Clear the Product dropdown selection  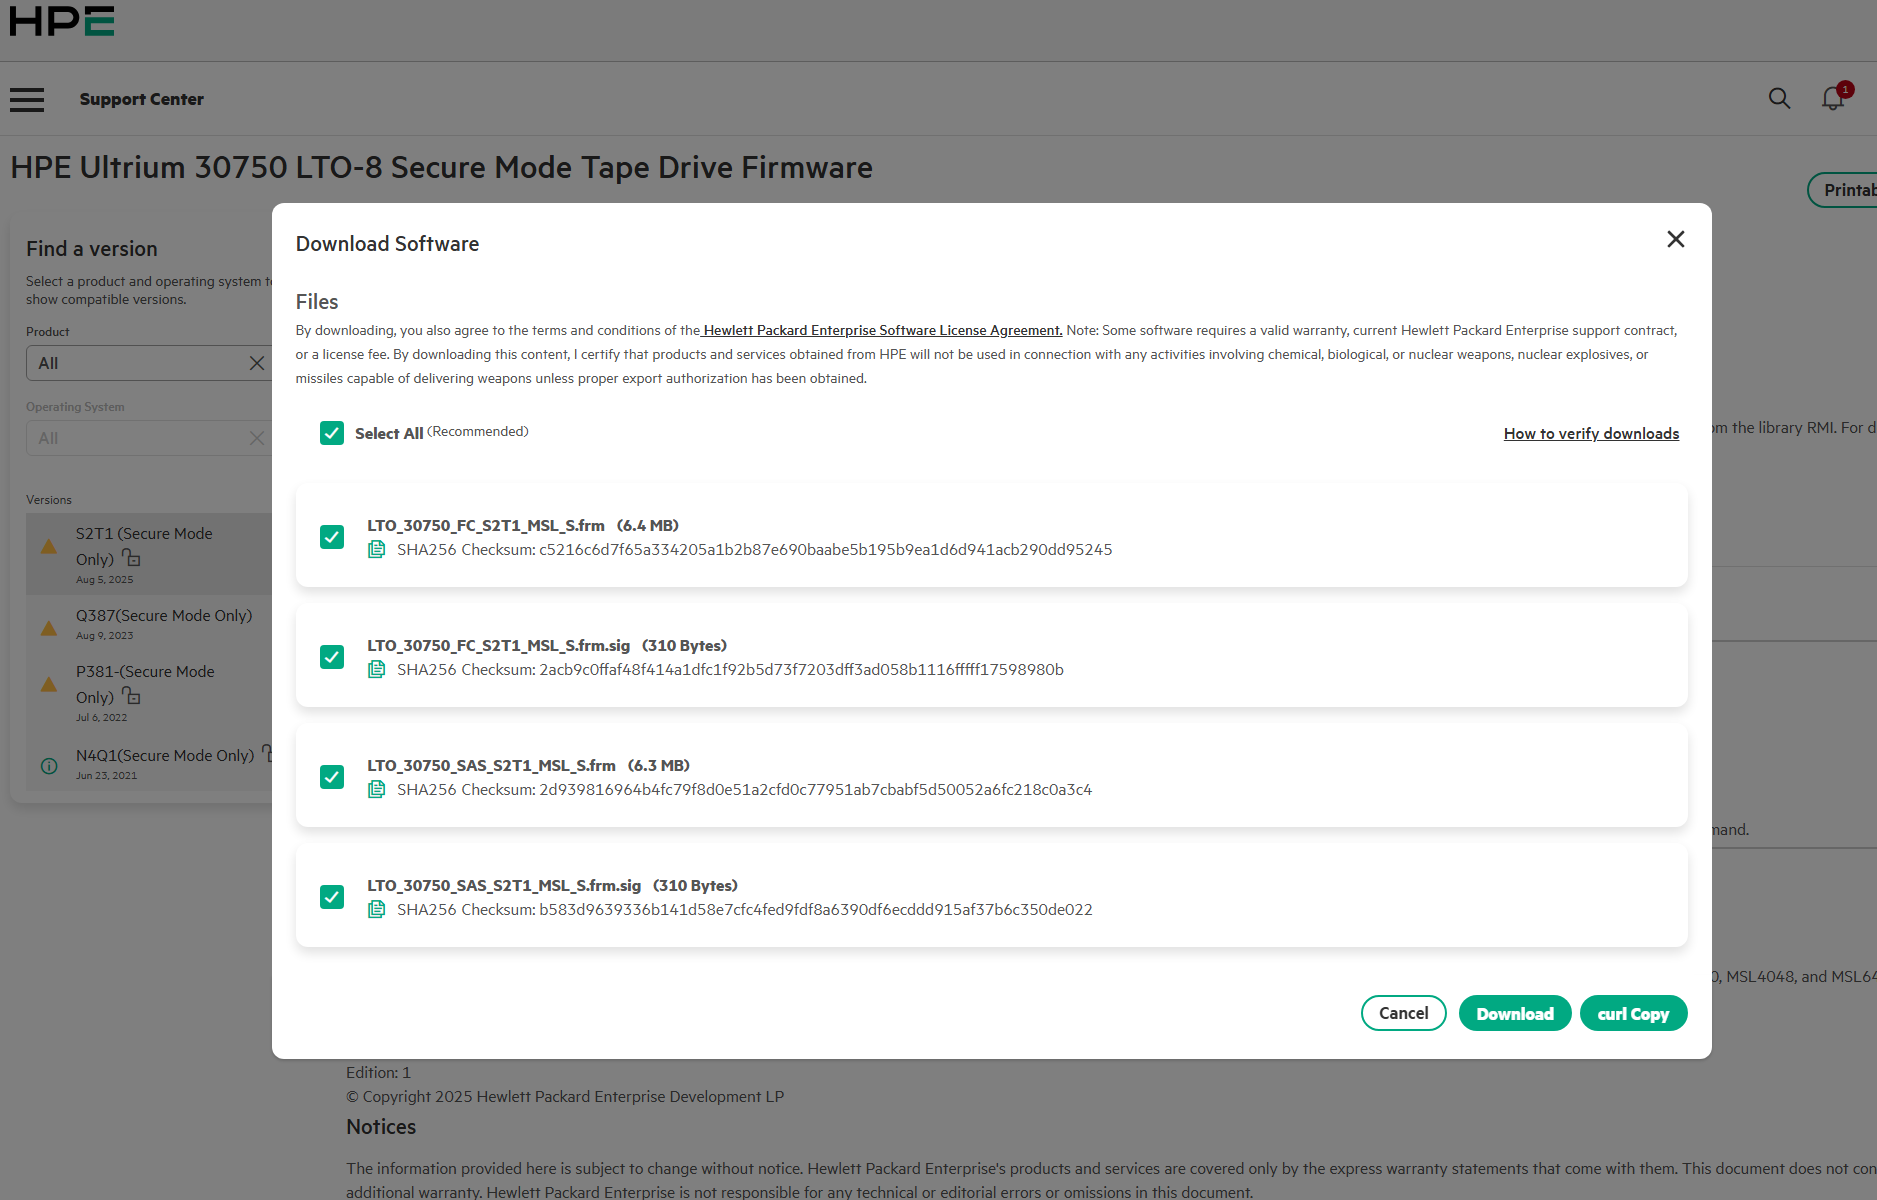point(257,363)
